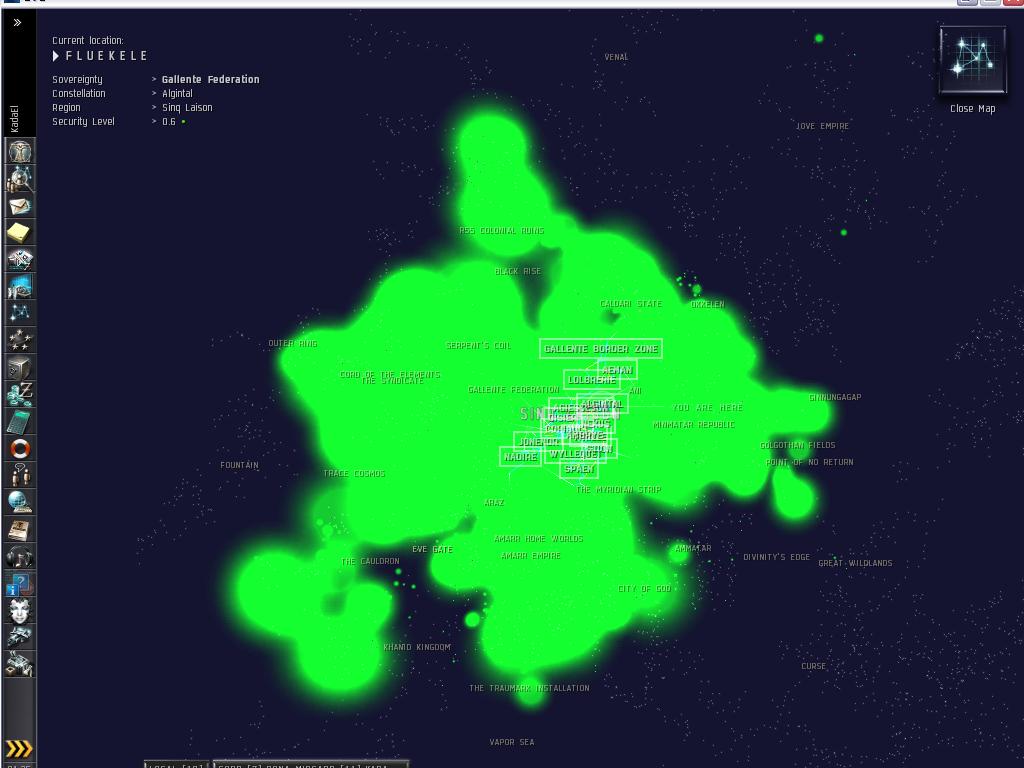Select the AEMAN constellation label
Screen dimensions: 1024x768
tap(617, 370)
